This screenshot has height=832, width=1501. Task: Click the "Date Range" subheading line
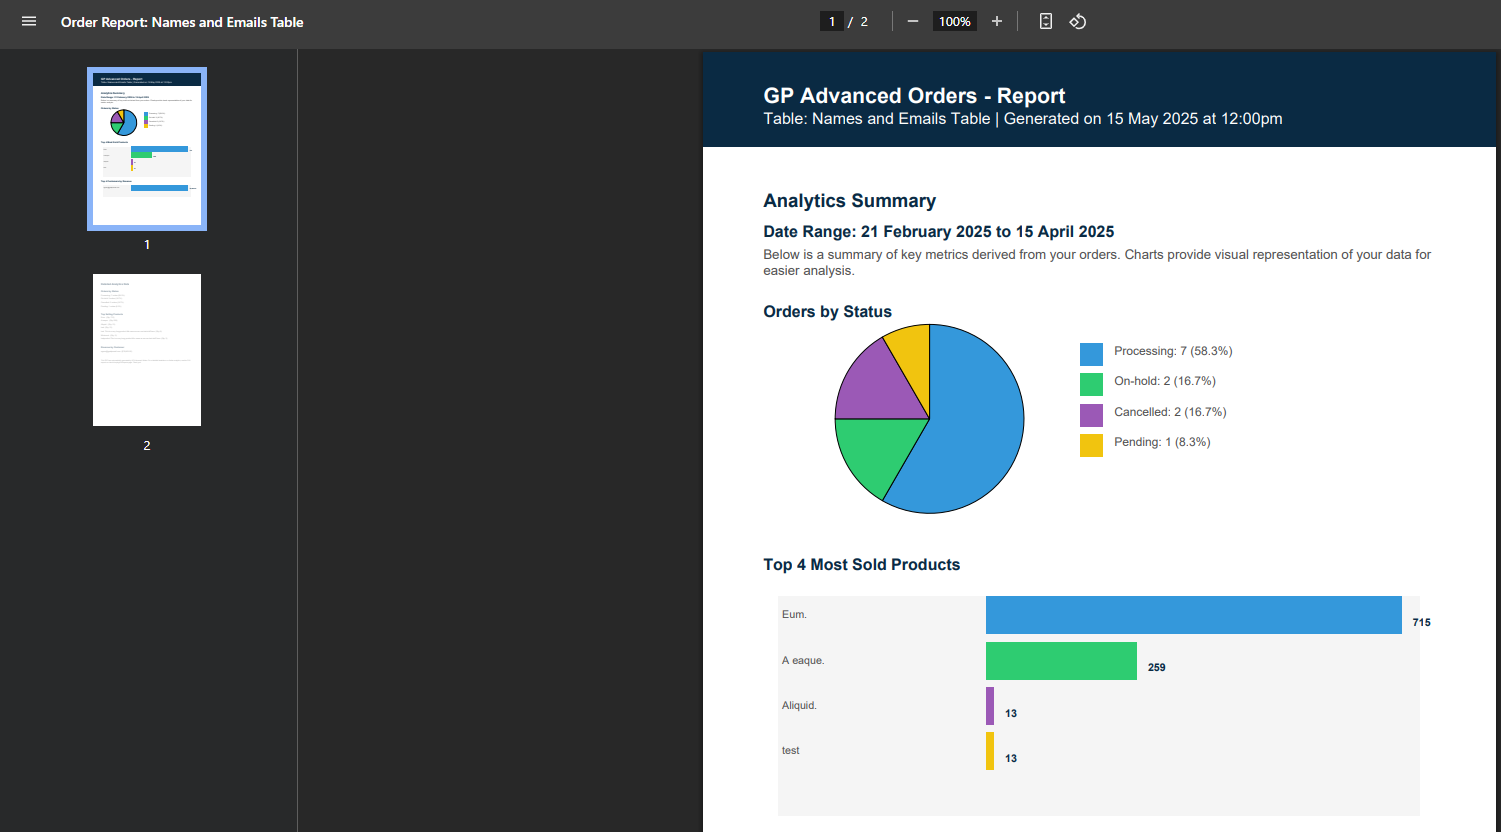(938, 231)
